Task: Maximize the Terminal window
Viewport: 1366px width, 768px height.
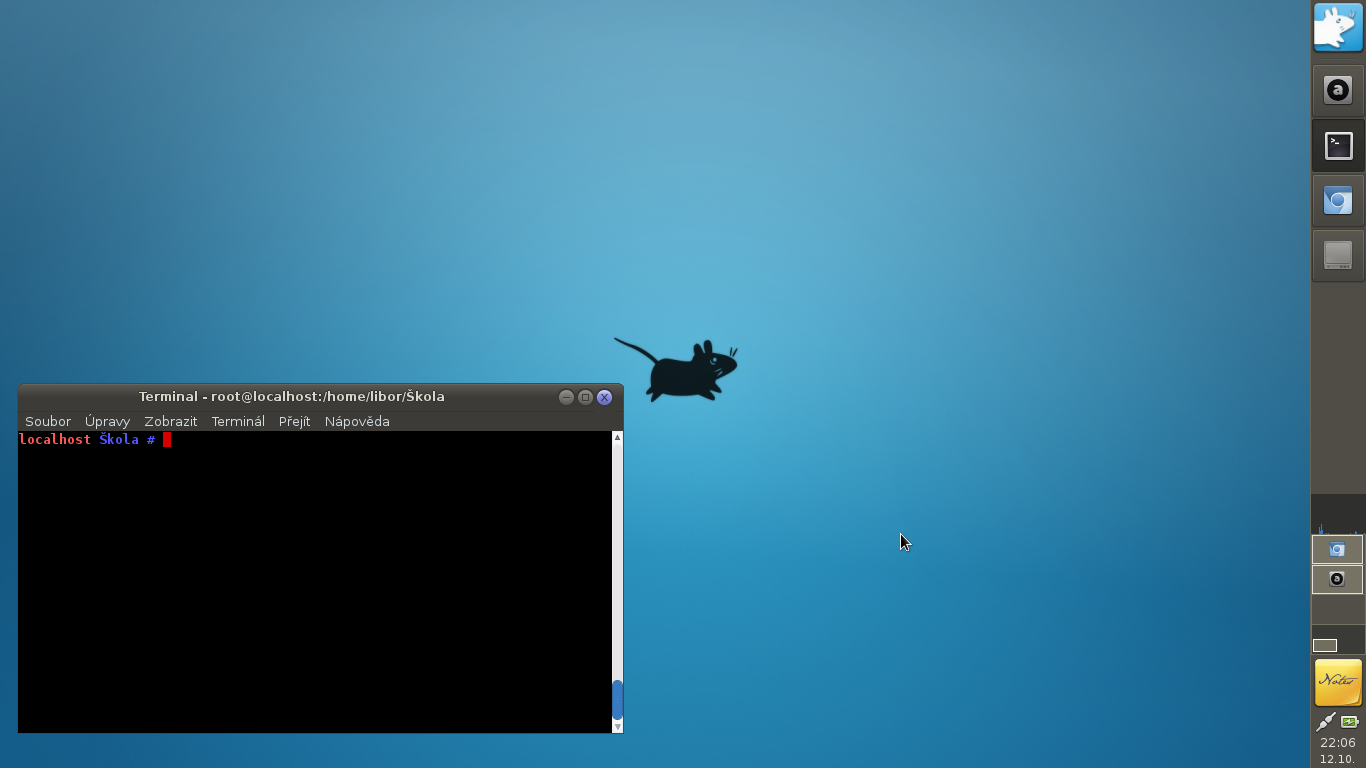Action: 585,397
